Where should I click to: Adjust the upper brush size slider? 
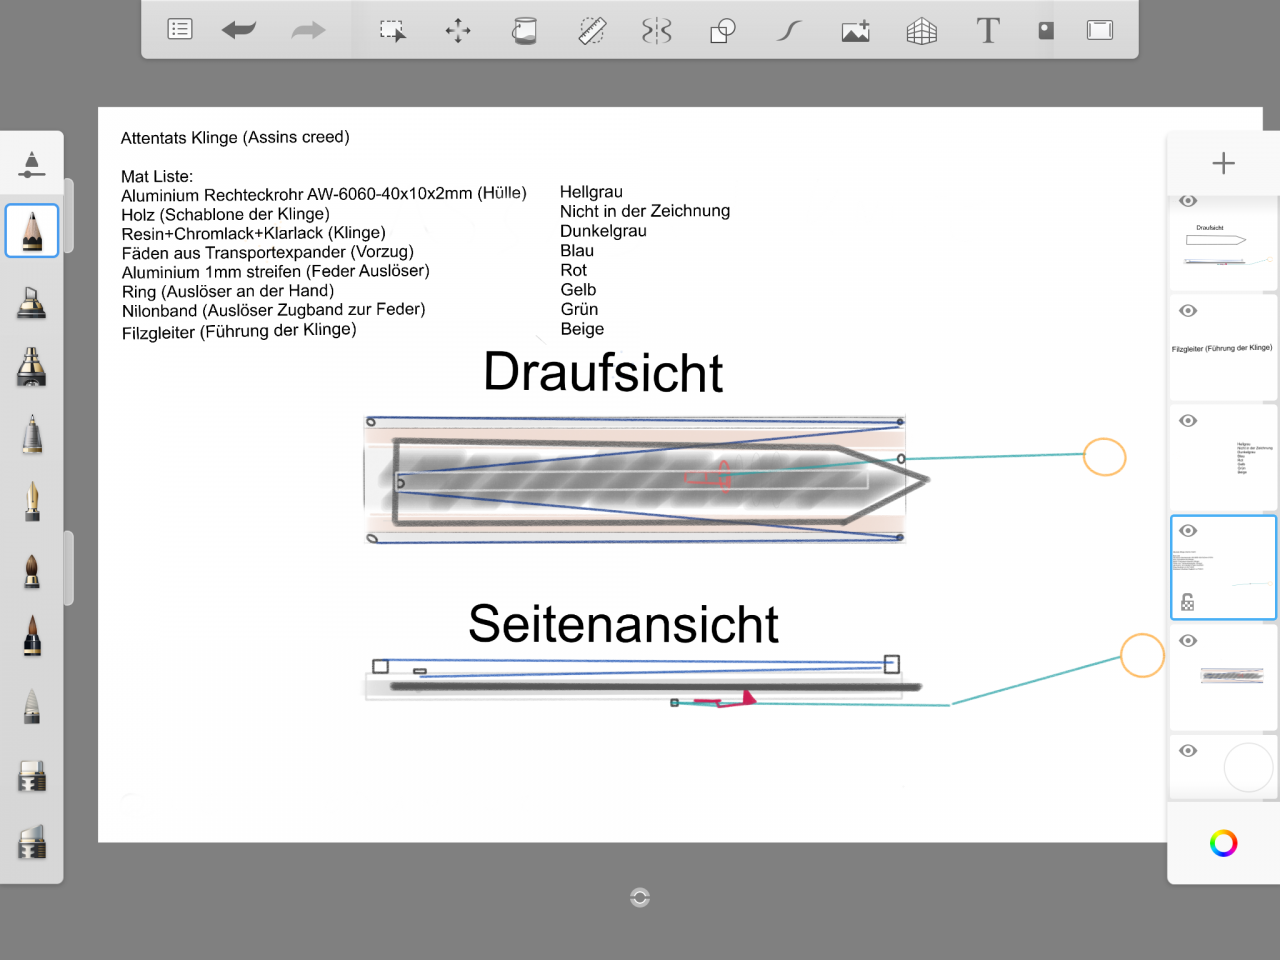pos(69,216)
